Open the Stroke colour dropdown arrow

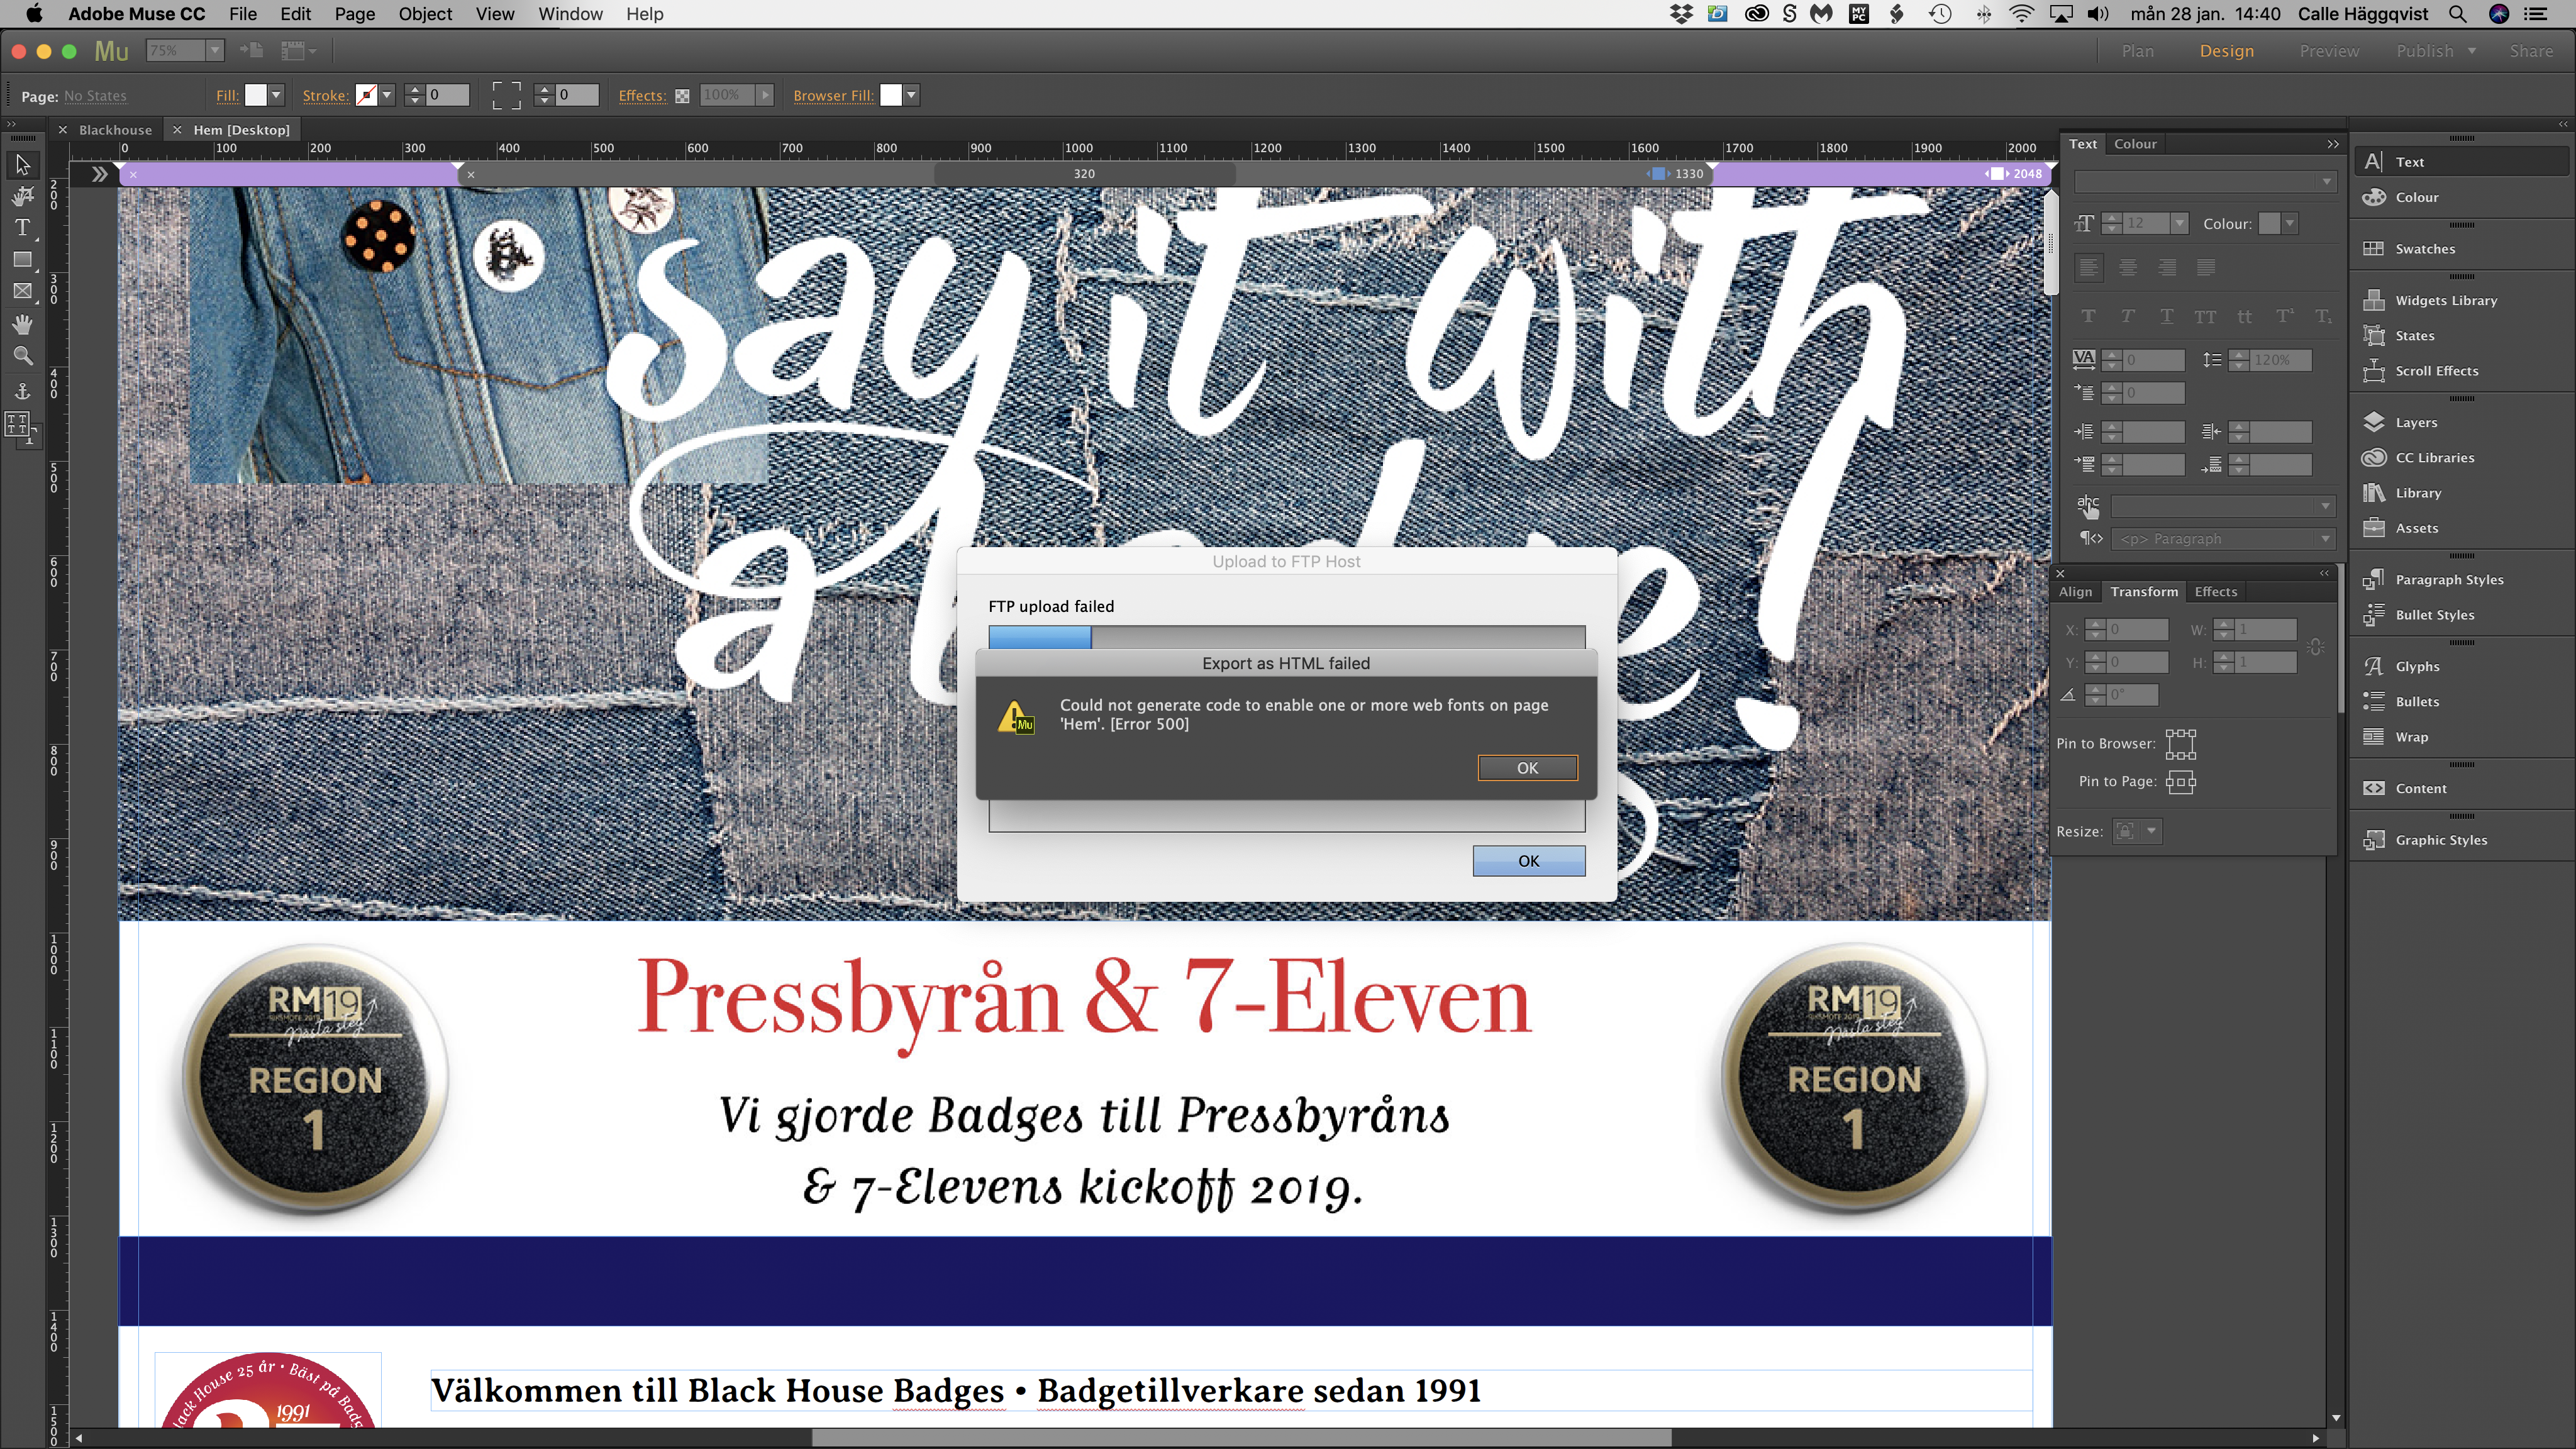click(x=387, y=95)
